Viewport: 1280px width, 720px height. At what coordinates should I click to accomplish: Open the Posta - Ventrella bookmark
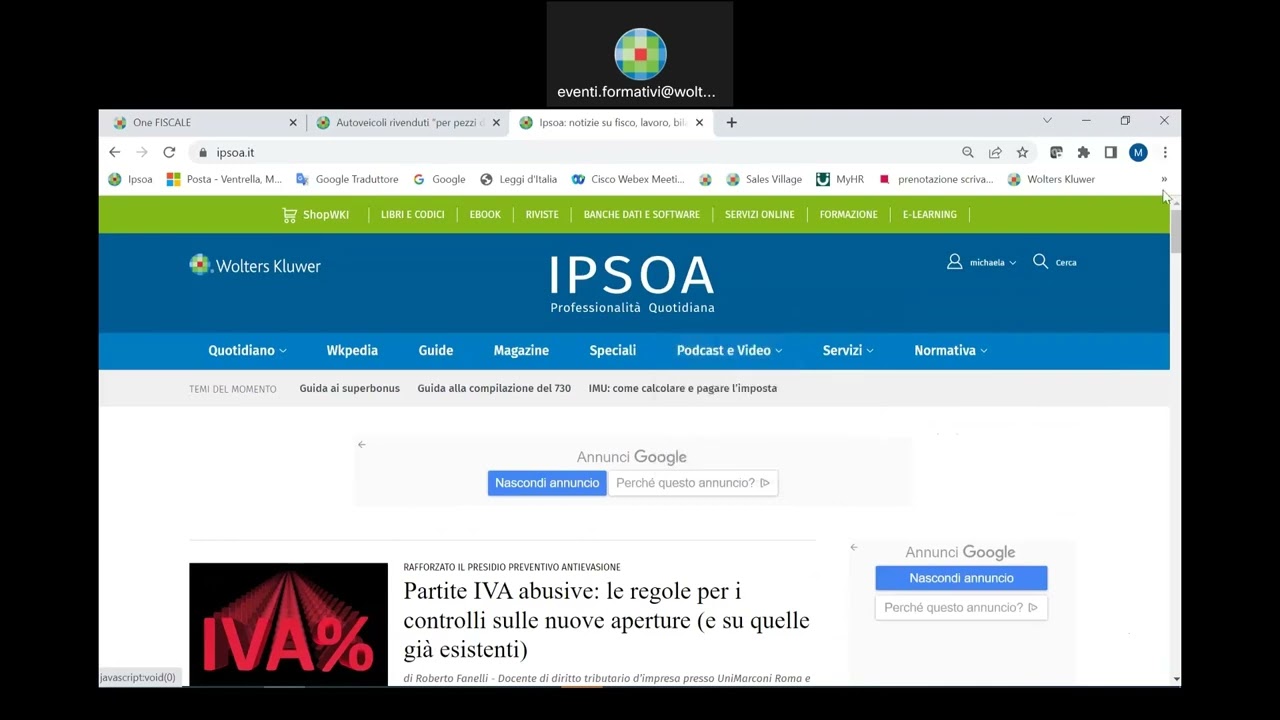click(x=224, y=179)
